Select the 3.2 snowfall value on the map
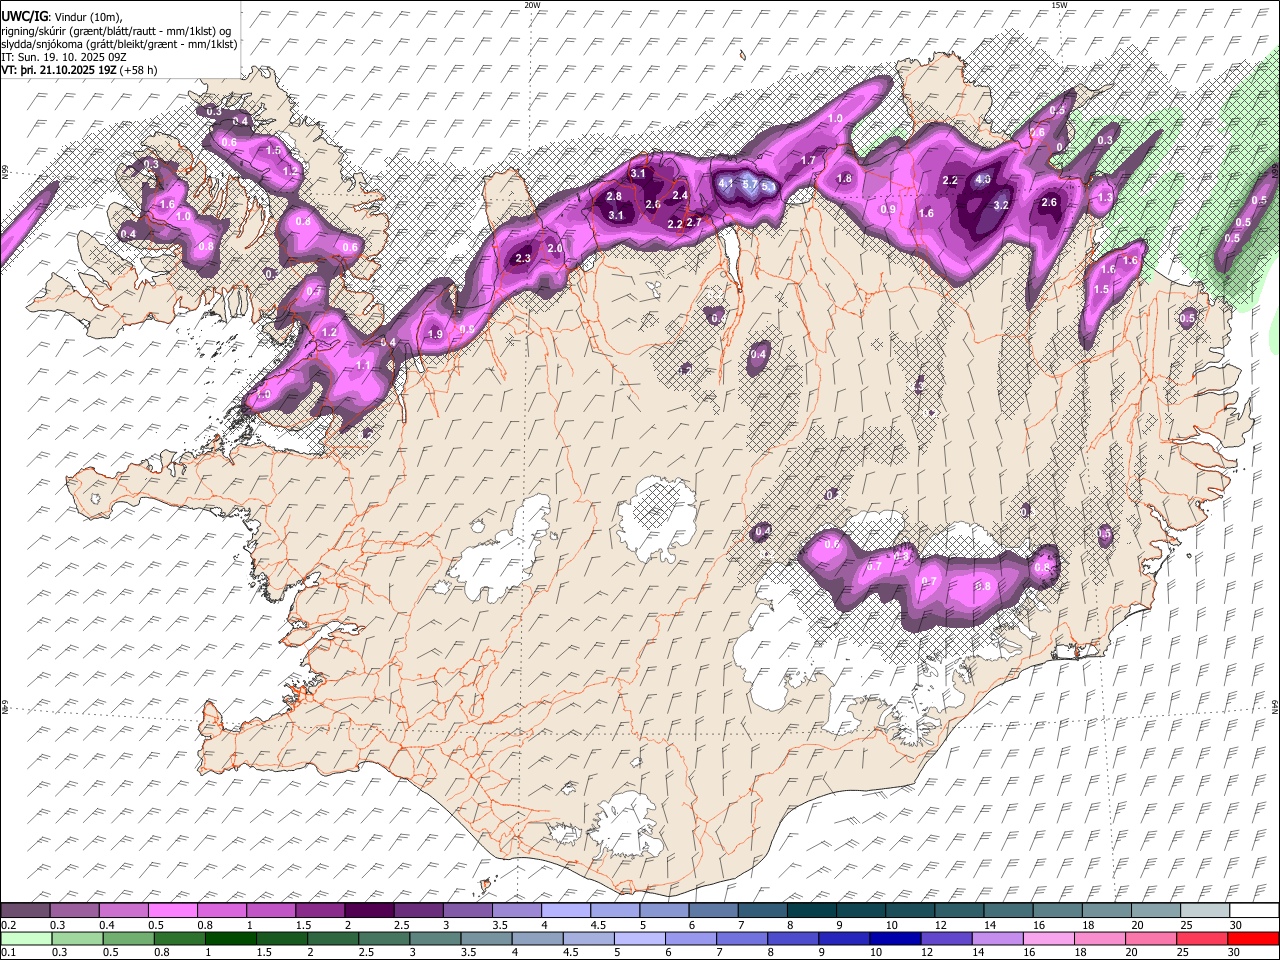 click(1001, 205)
